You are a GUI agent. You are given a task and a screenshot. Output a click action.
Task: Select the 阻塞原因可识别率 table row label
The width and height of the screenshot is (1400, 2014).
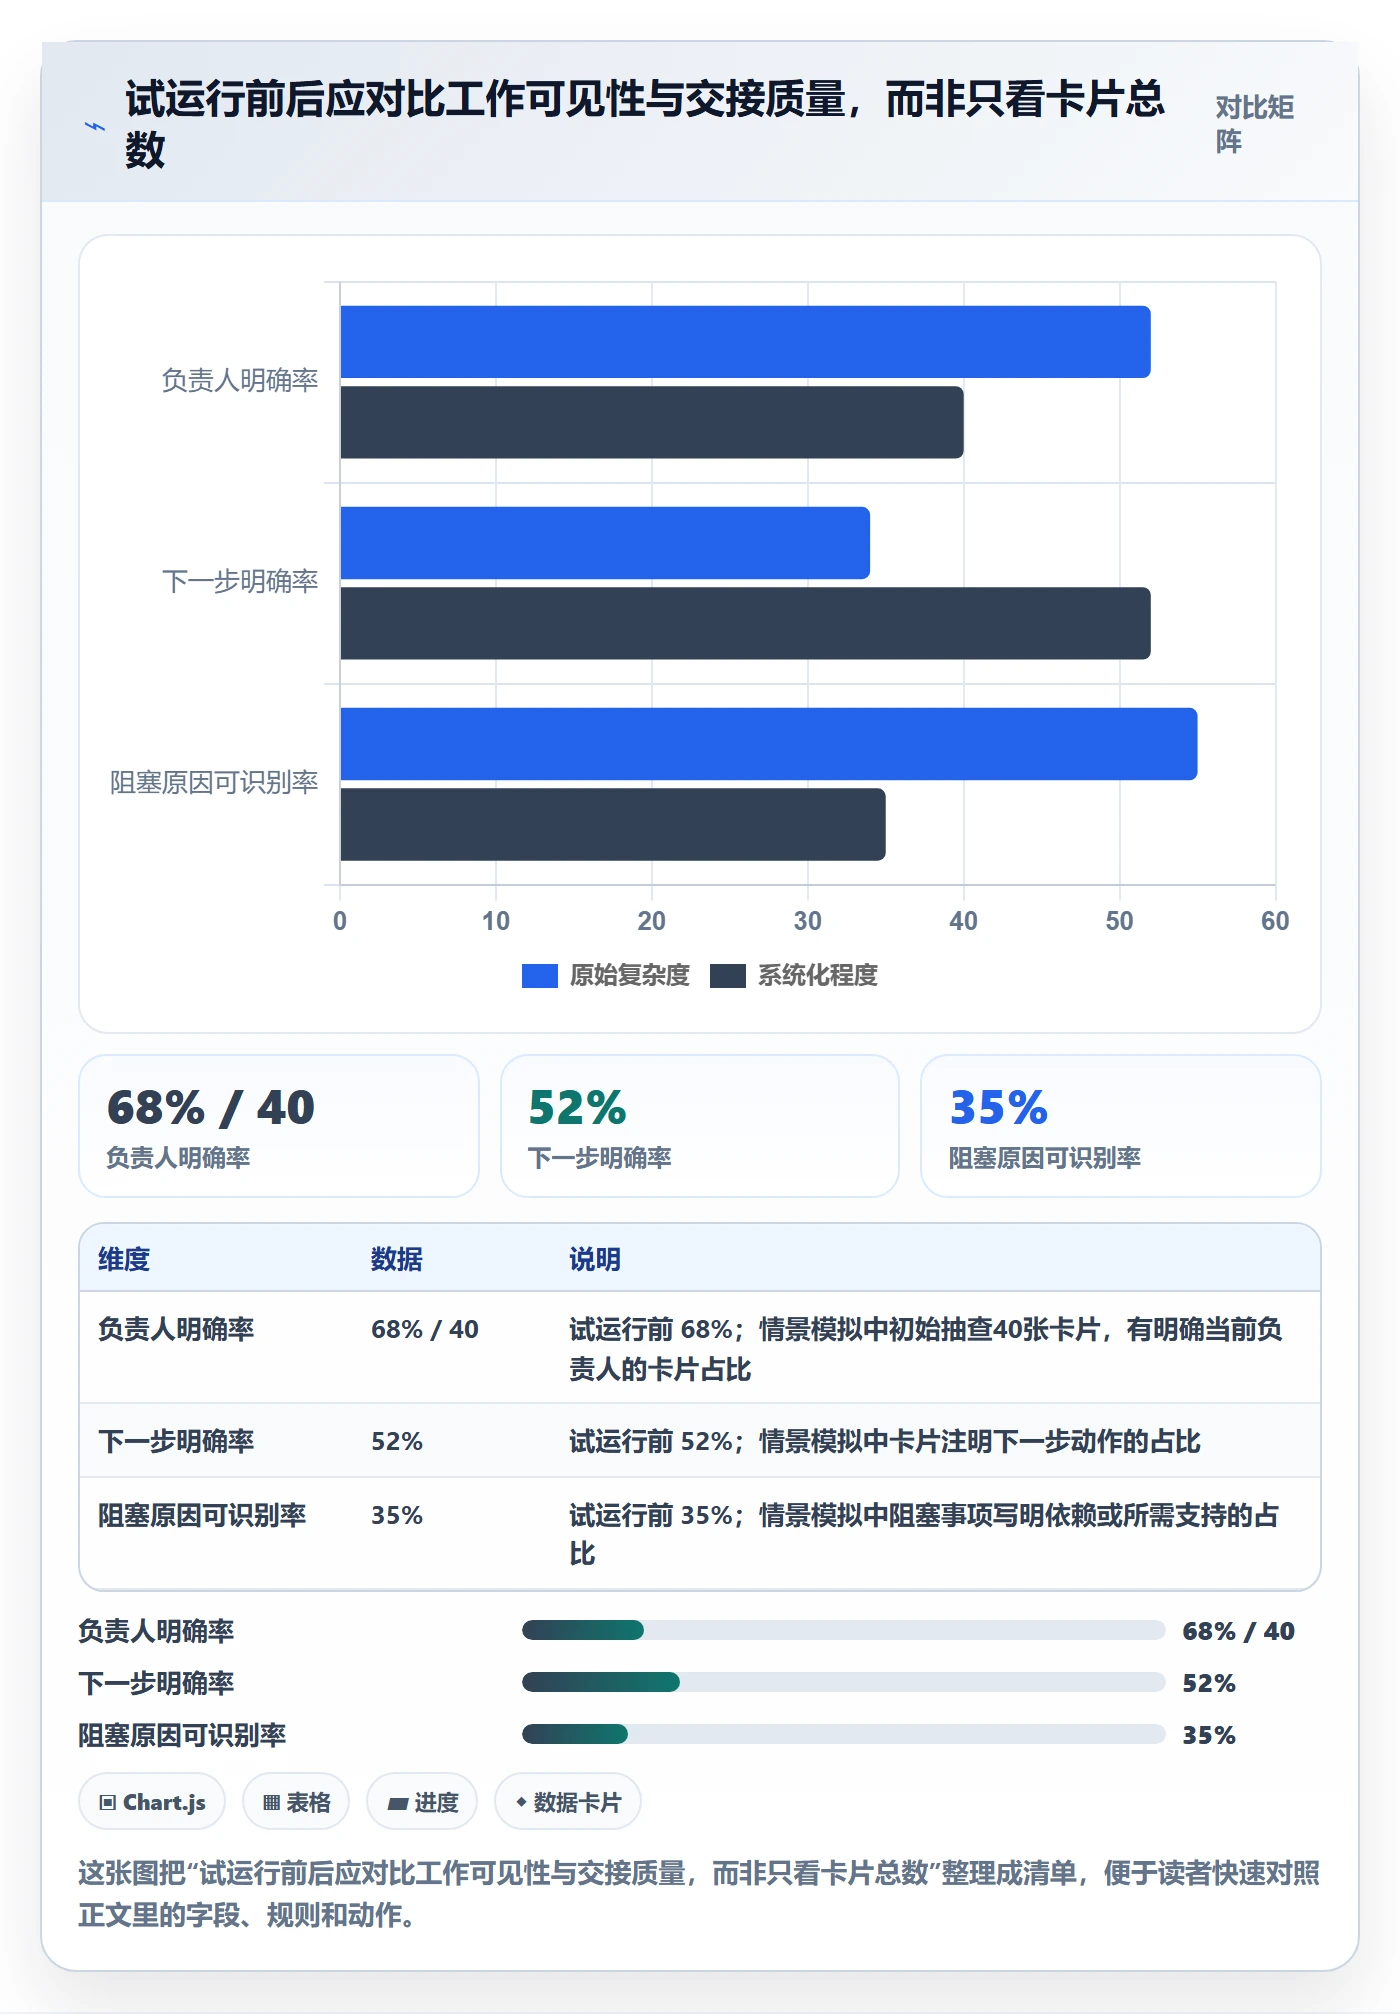(x=202, y=1515)
